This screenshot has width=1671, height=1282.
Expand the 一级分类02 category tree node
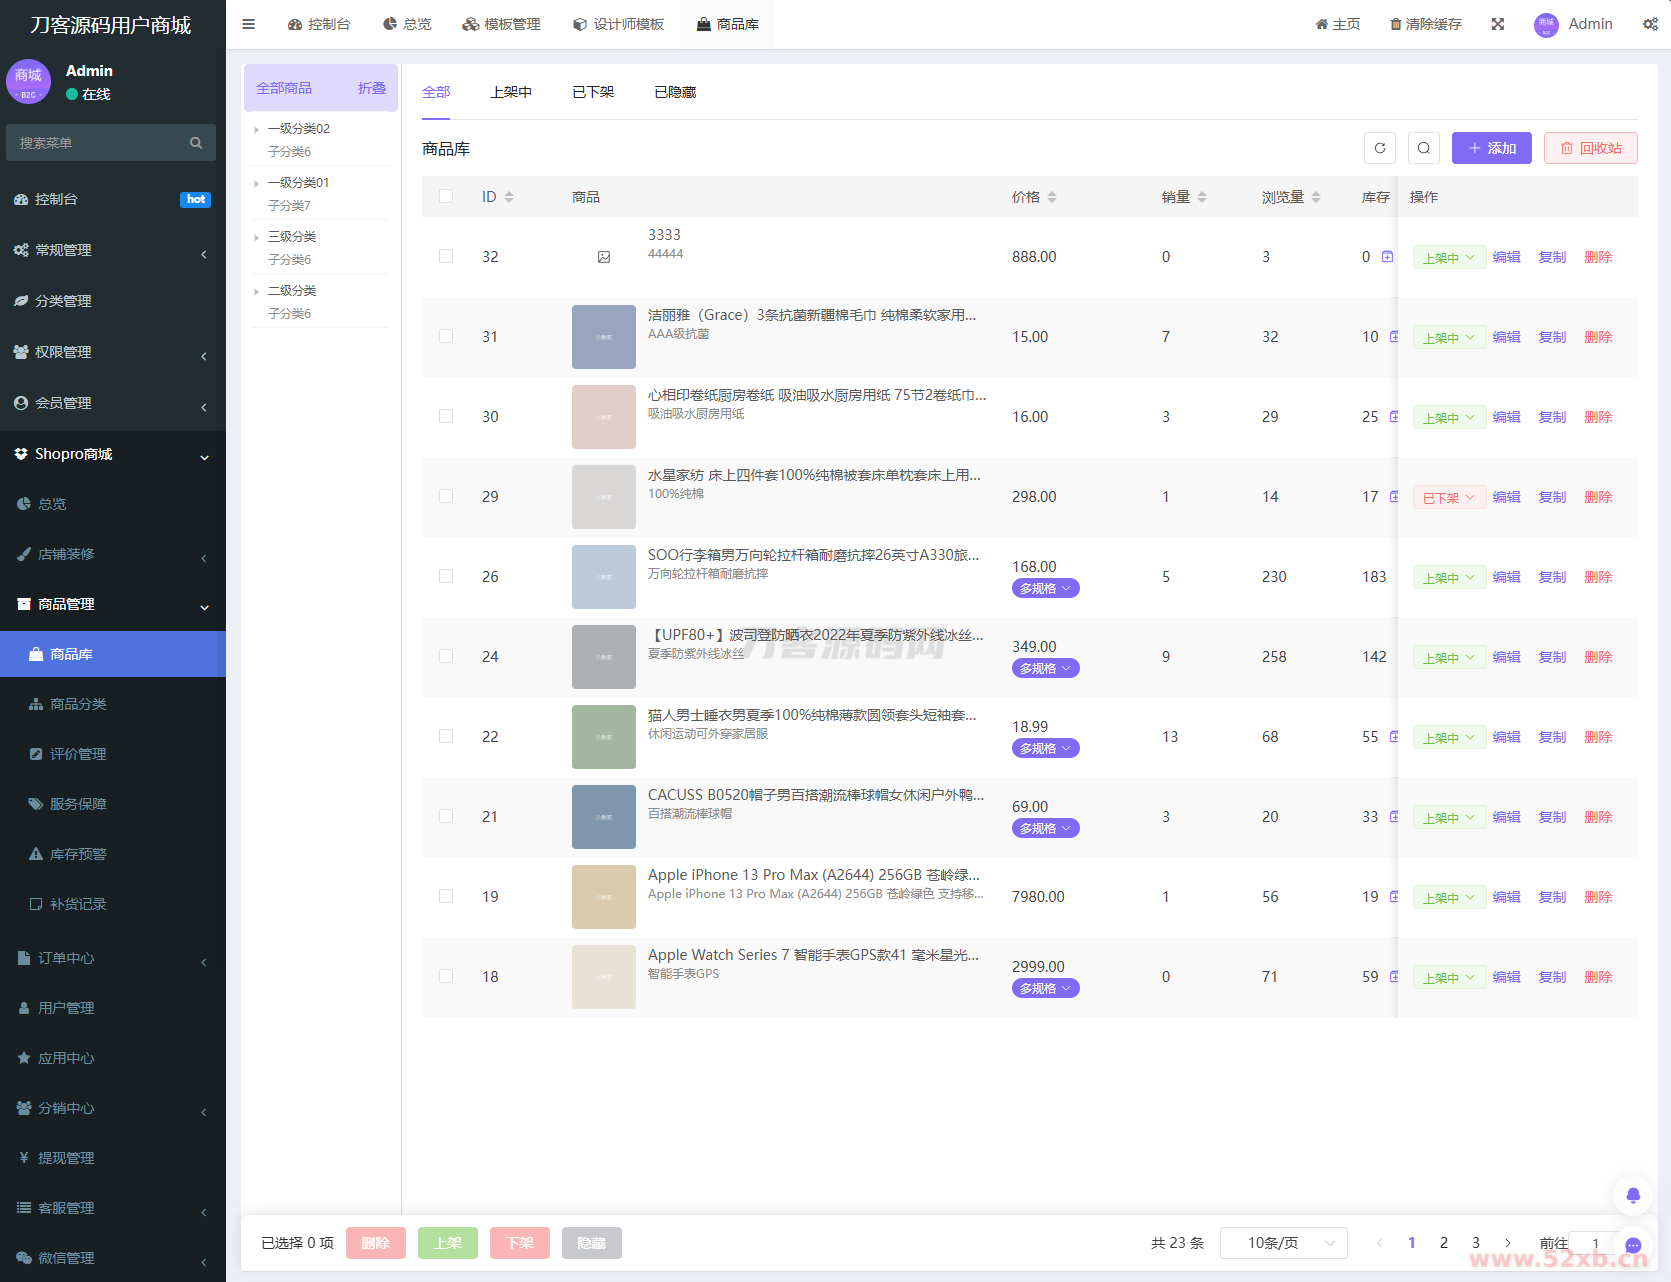(257, 129)
